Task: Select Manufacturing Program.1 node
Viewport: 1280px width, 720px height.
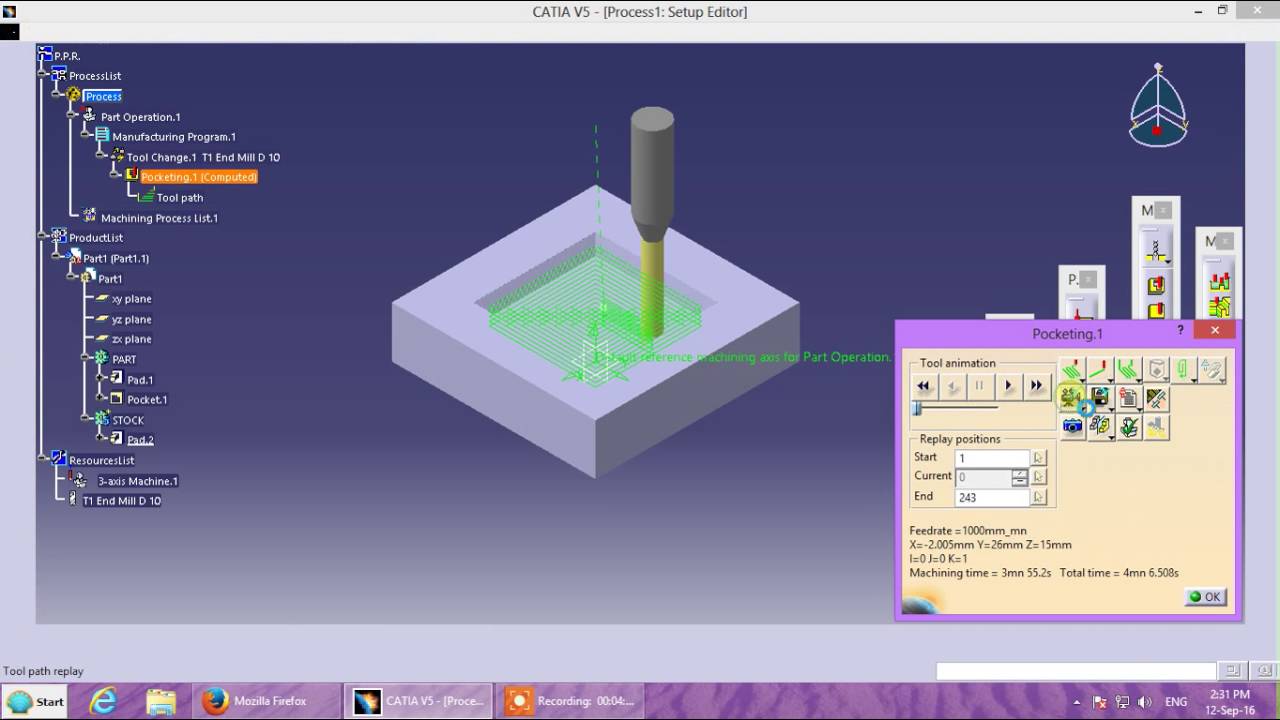Action: pyautogui.click(x=174, y=137)
